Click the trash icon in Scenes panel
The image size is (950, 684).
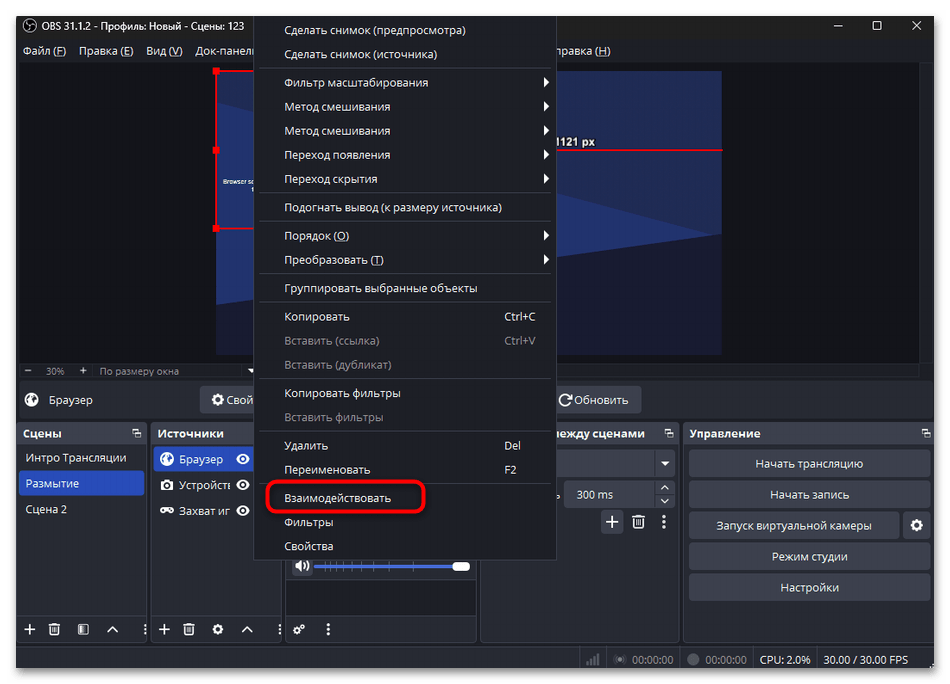click(x=55, y=629)
